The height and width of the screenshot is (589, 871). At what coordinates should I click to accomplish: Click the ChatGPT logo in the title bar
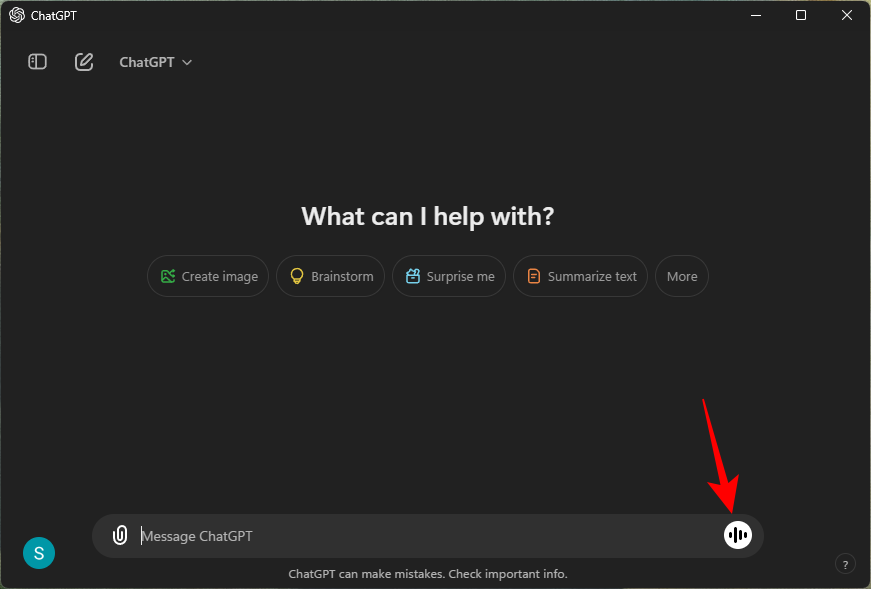click(16, 15)
